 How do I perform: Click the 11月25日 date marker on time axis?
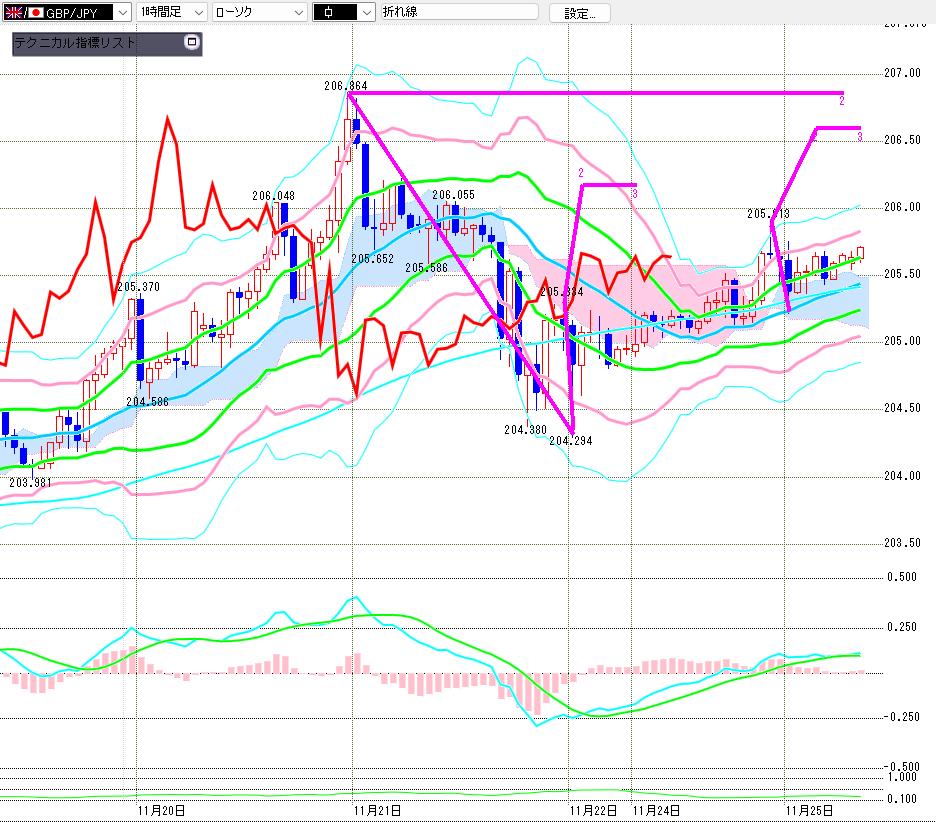pyautogui.click(x=811, y=809)
